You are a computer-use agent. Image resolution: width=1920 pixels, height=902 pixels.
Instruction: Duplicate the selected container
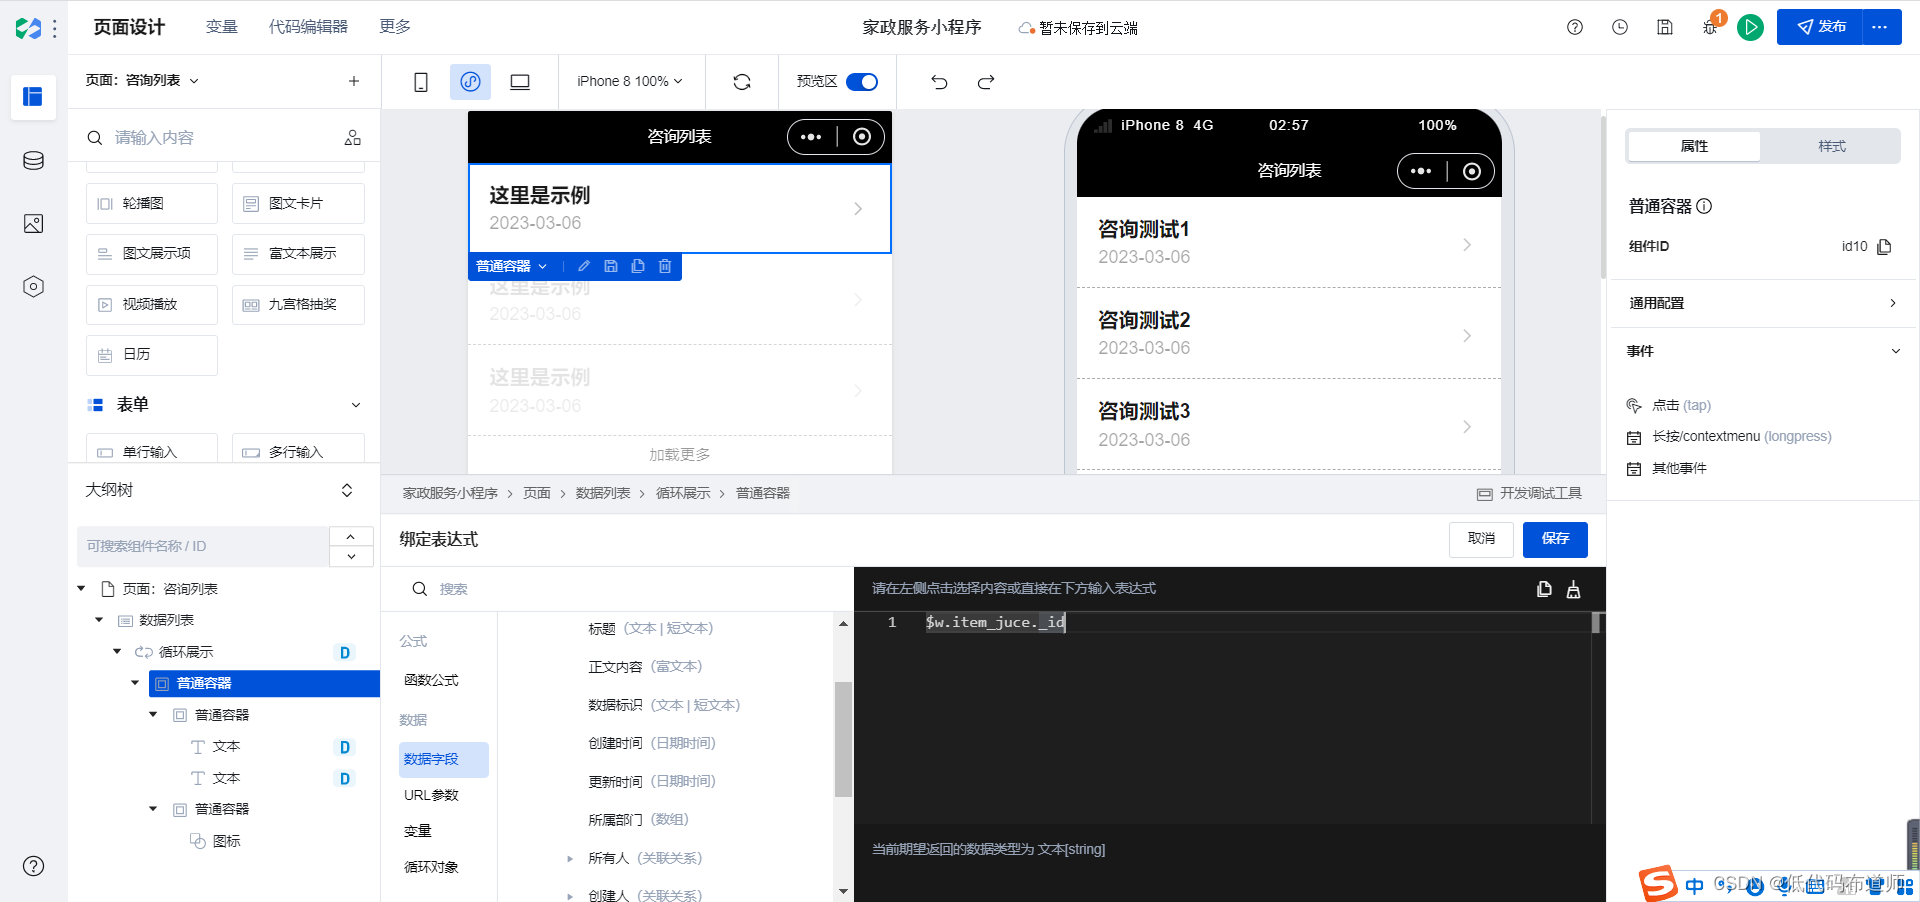tap(638, 266)
